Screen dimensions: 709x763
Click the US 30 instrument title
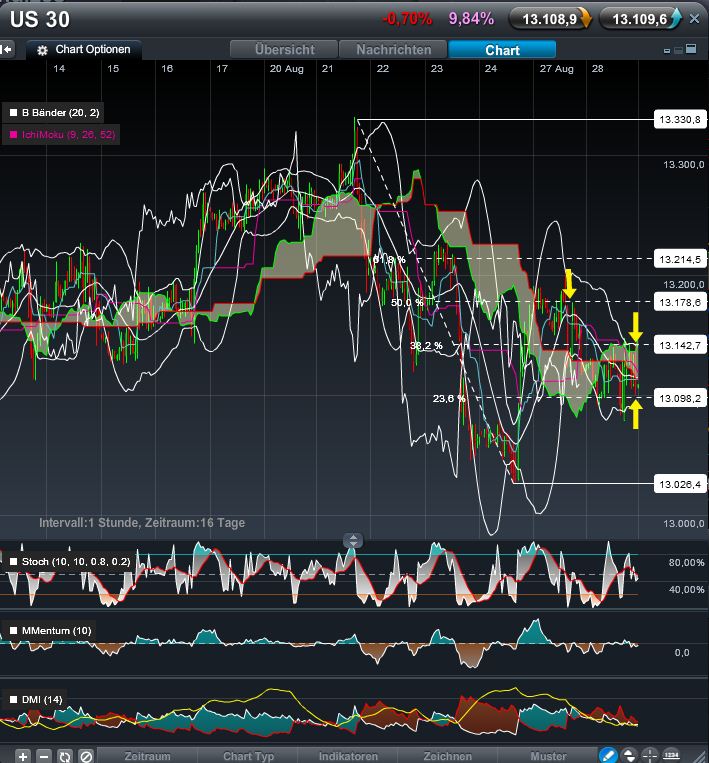pyautogui.click(x=40, y=19)
